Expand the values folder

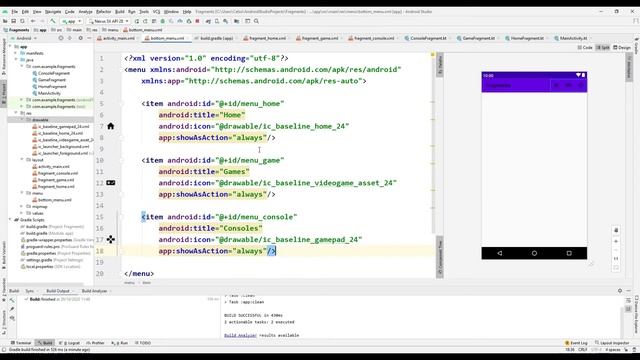pyautogui.click(x=22, y=213)
